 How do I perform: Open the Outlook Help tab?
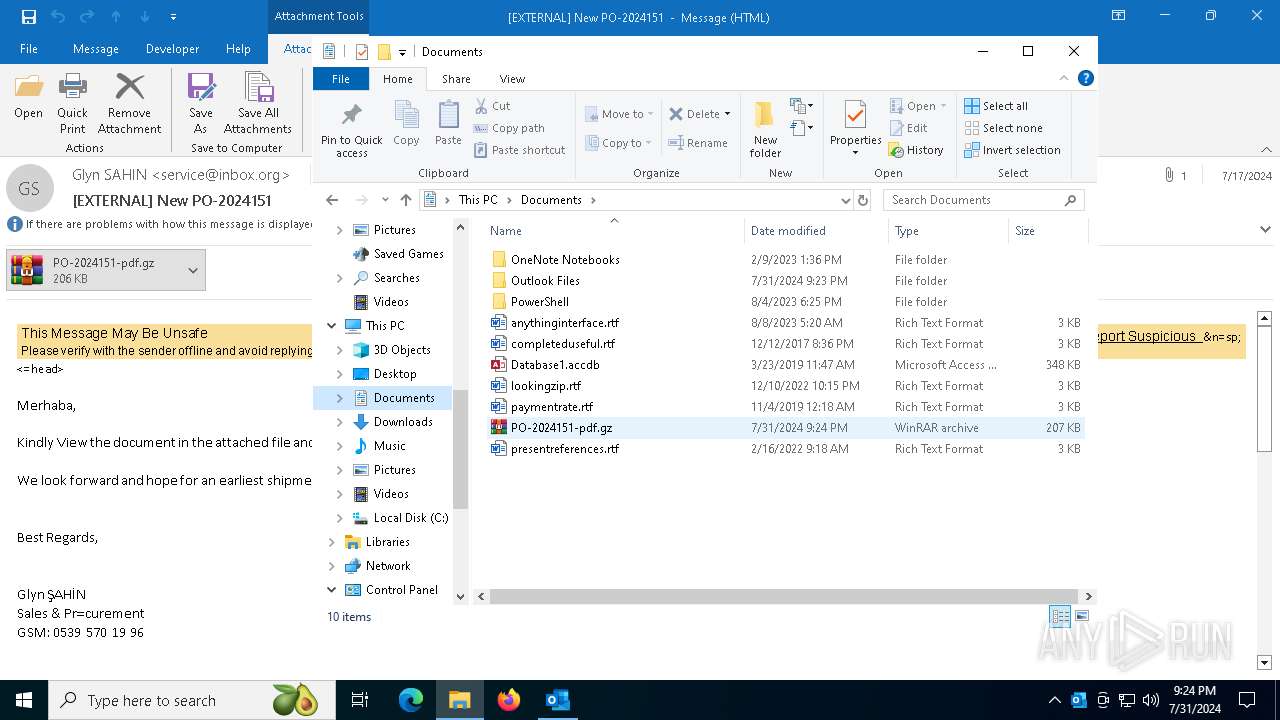pyautogui.click(x=238, y=49)
